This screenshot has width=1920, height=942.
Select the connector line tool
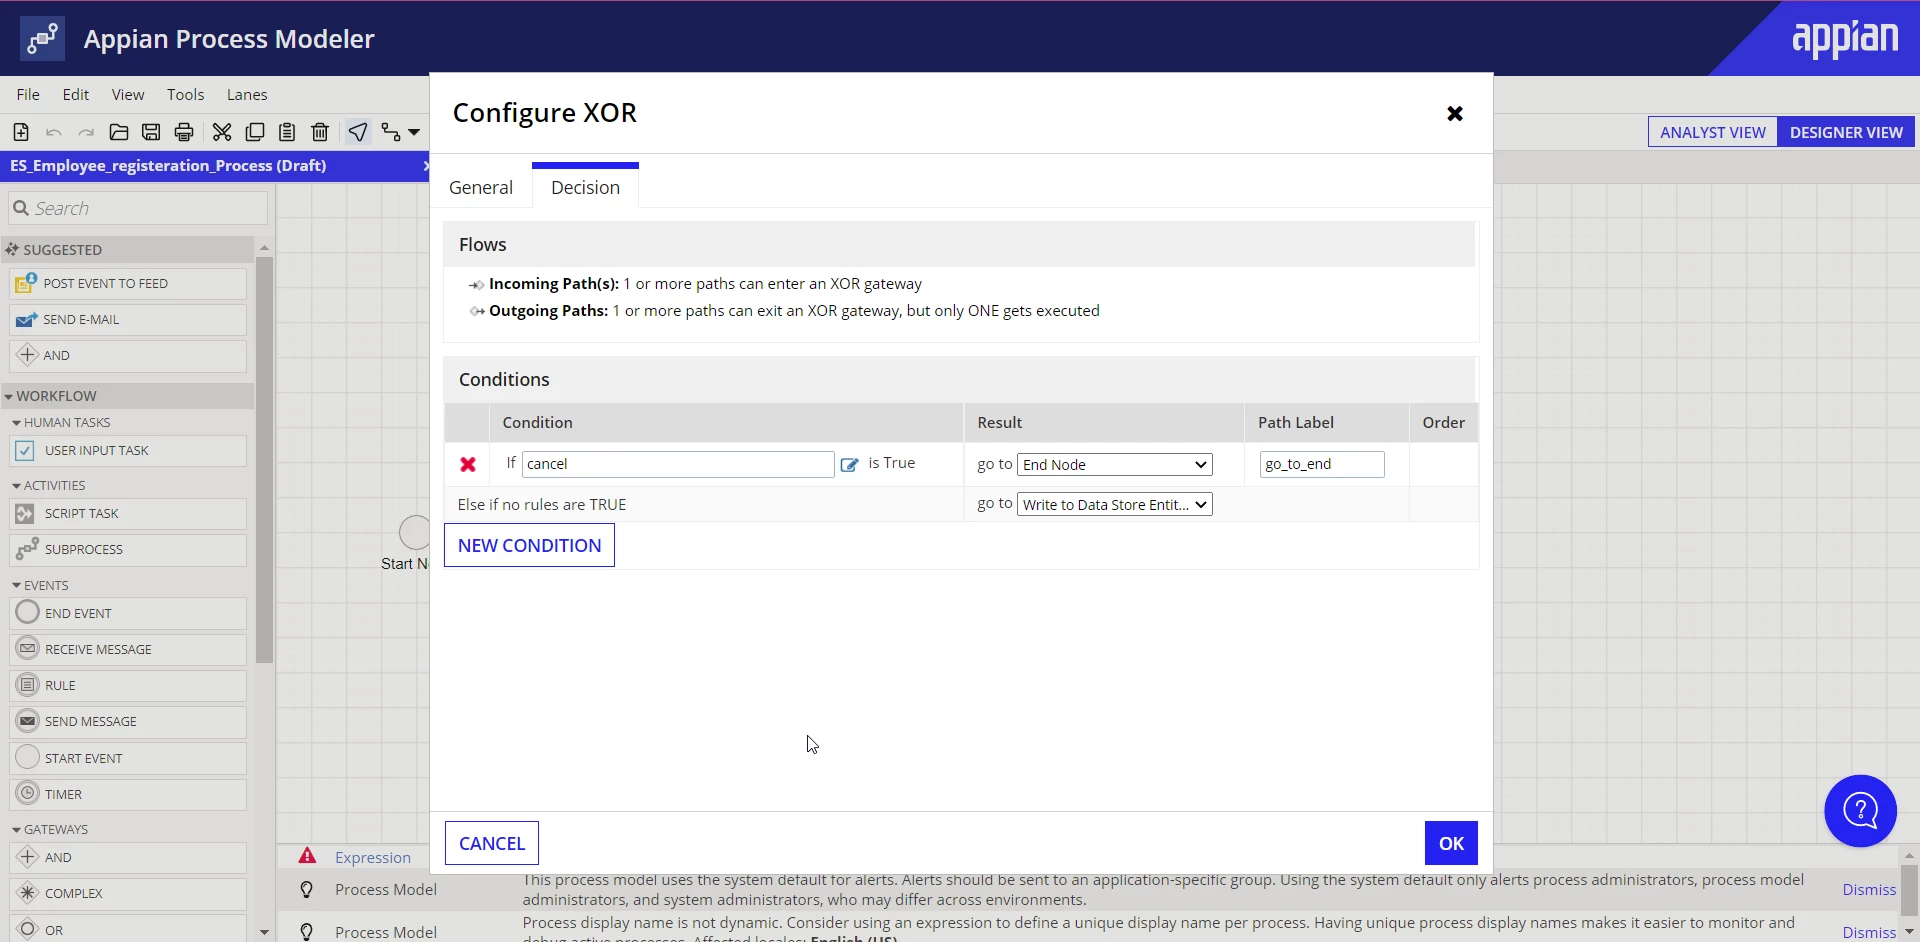391,132
